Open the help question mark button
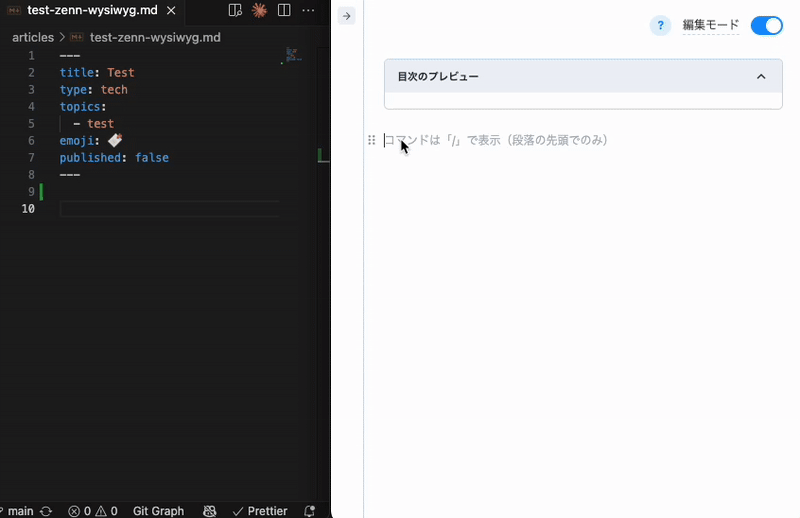Viewport: 800px width, 518px height. (660, 25)
